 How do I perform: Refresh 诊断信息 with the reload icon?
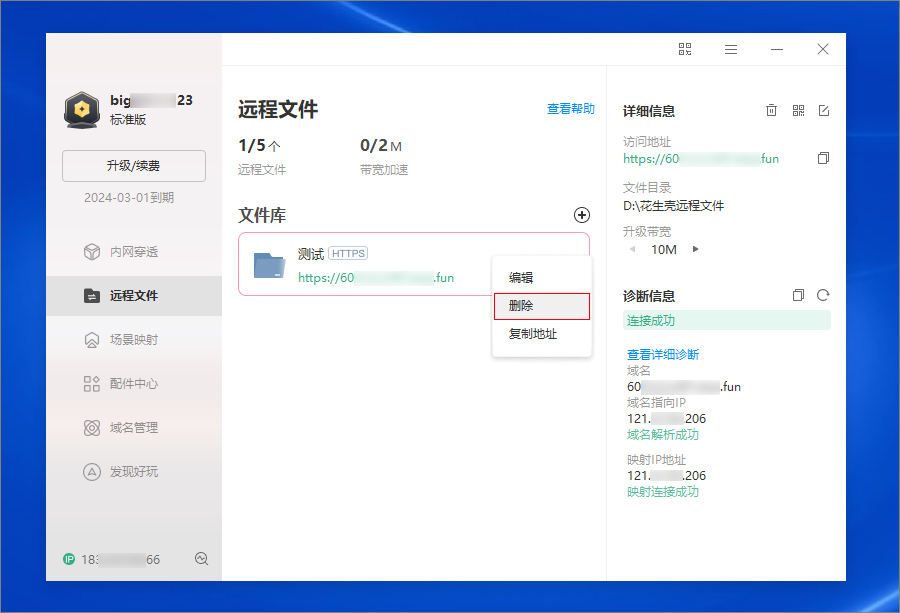[x=823, y=295]
